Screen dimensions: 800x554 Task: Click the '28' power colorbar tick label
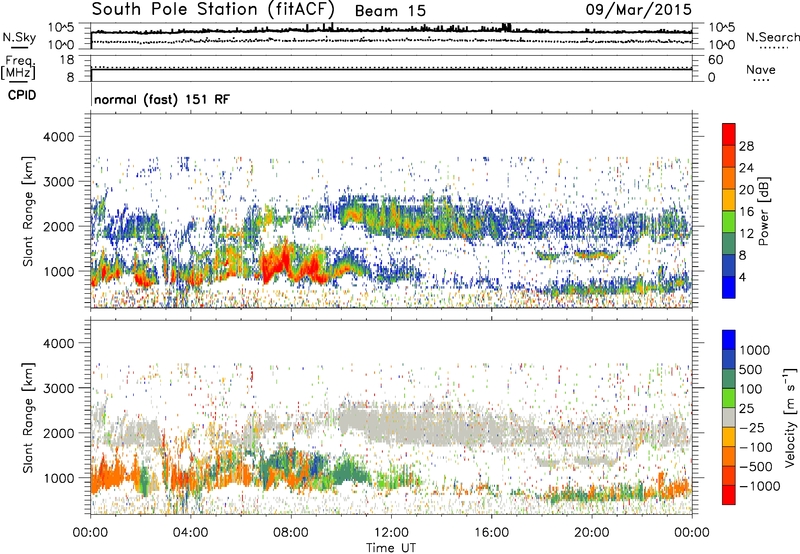pos(746,146)
